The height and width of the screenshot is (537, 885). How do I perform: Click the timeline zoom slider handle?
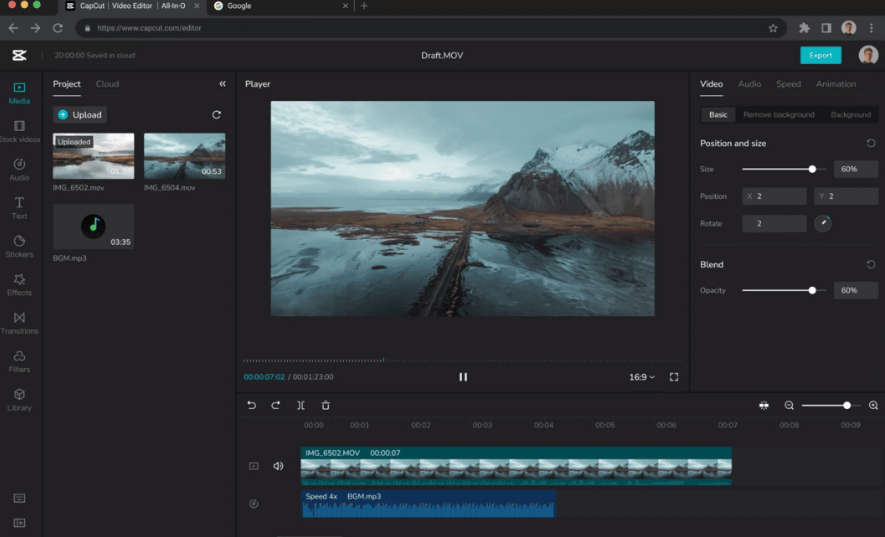tap(847, 405)
